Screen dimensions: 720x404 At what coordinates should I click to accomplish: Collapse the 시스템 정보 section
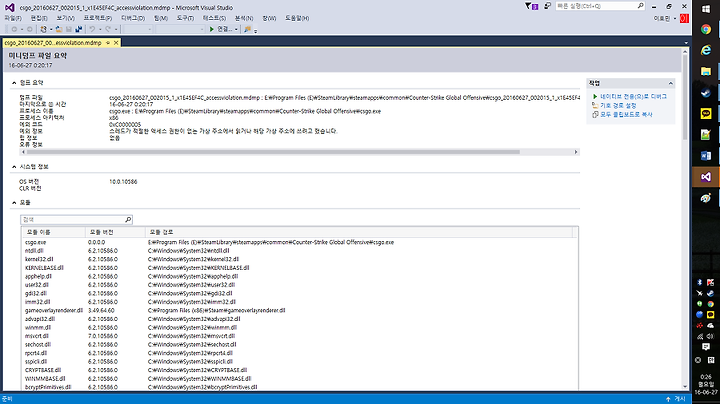pos(14,167)
